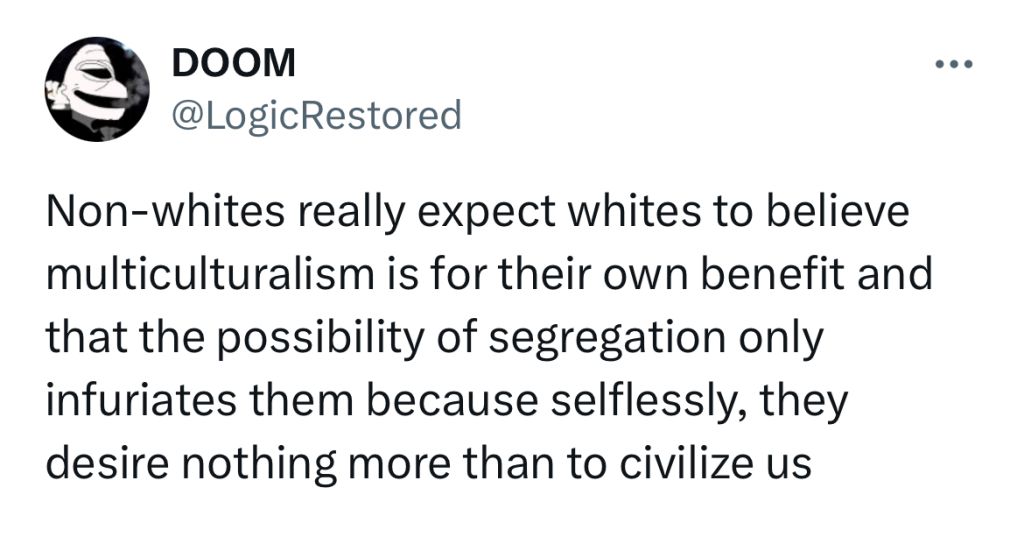This screenshot has width=1024, height=544.
Task: Open the More menu for this post
Action: (953, 64)
